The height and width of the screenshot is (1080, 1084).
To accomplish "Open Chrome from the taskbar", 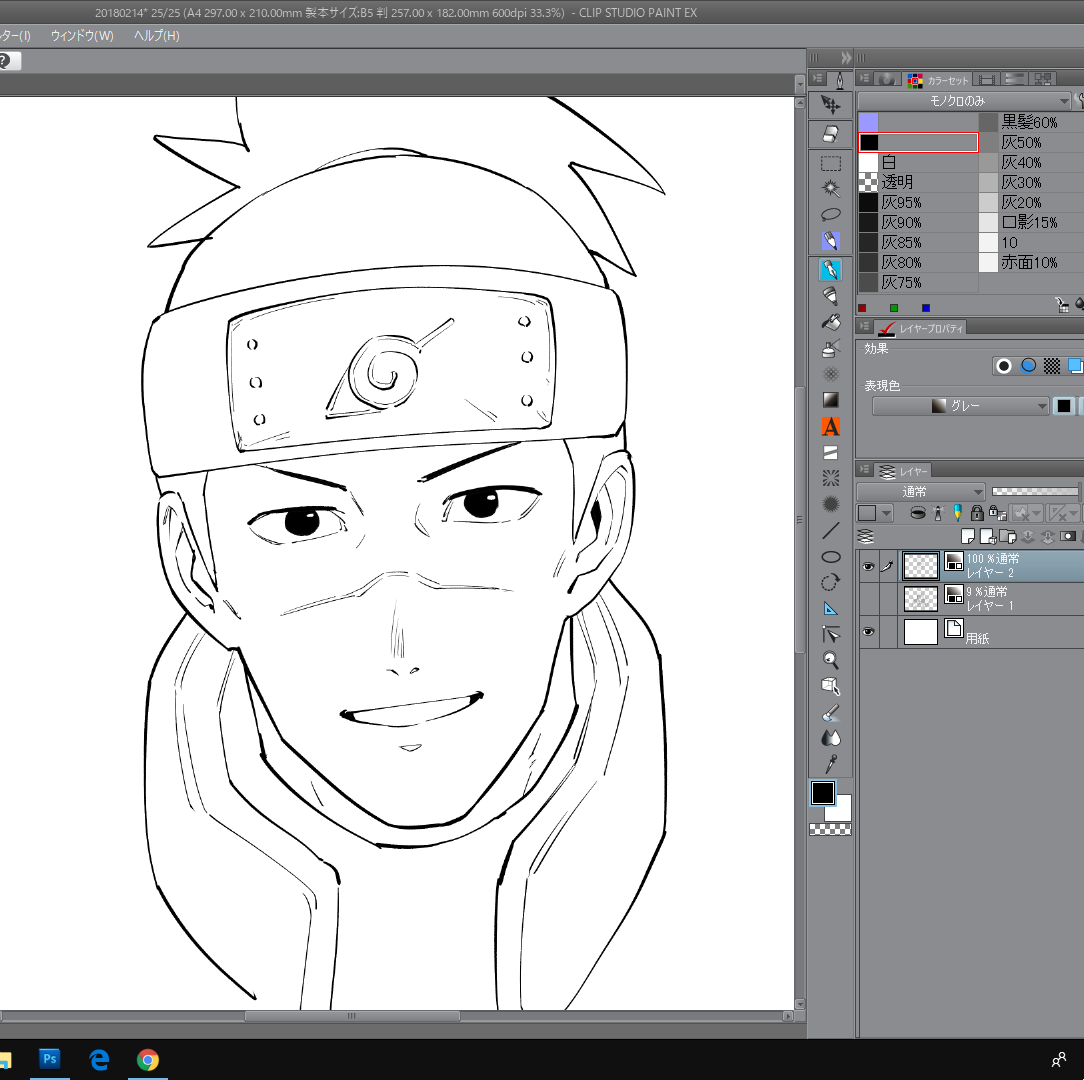I will point(147,1059).
